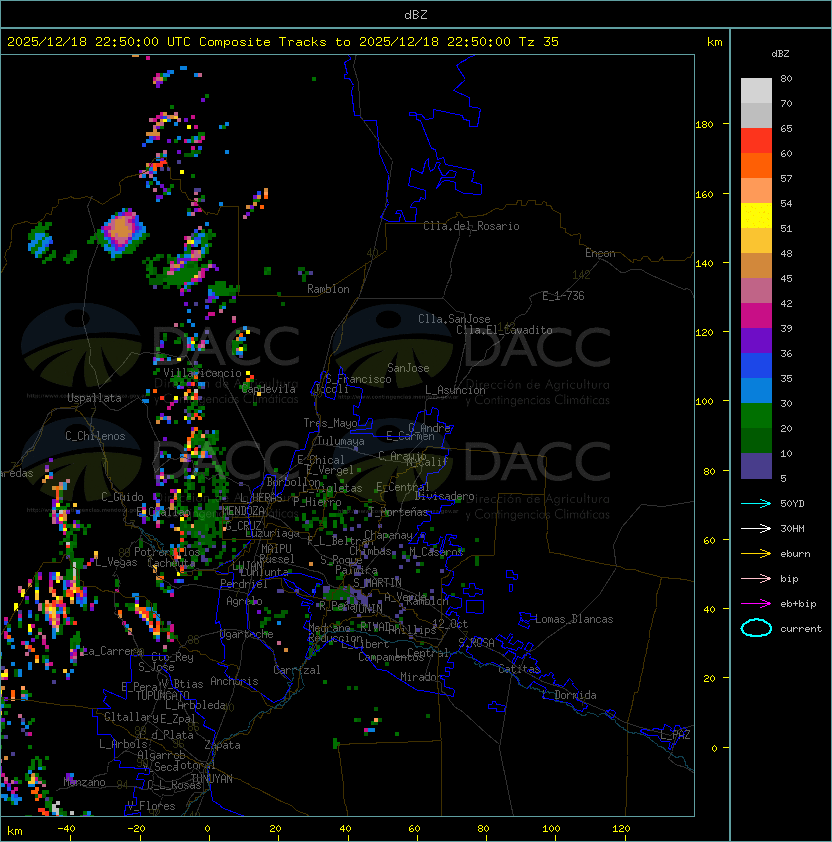Pick the slate 5-10 dBZ swatch
This screenshot has height=842, width=832.
pyautogui.click(x=756, y=466)
